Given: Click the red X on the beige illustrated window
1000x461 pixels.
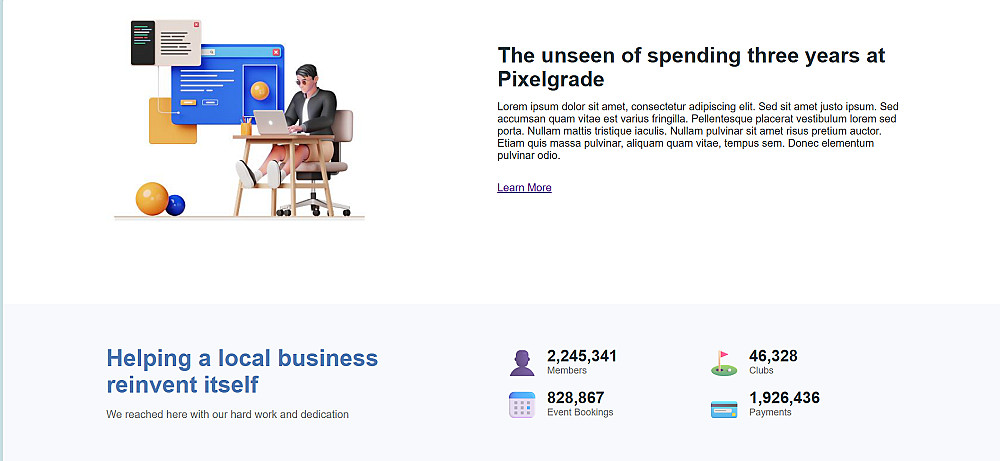Looking at the screenshot, I should click(195, 26).
